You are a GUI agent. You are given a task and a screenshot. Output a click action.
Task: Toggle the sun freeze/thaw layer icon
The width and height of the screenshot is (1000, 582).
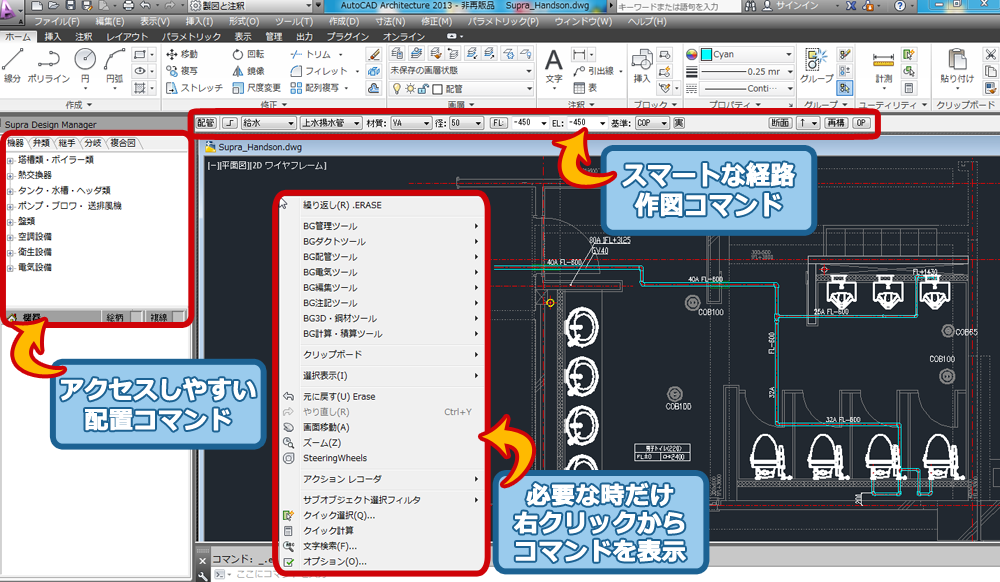click(x=409, y=89)
